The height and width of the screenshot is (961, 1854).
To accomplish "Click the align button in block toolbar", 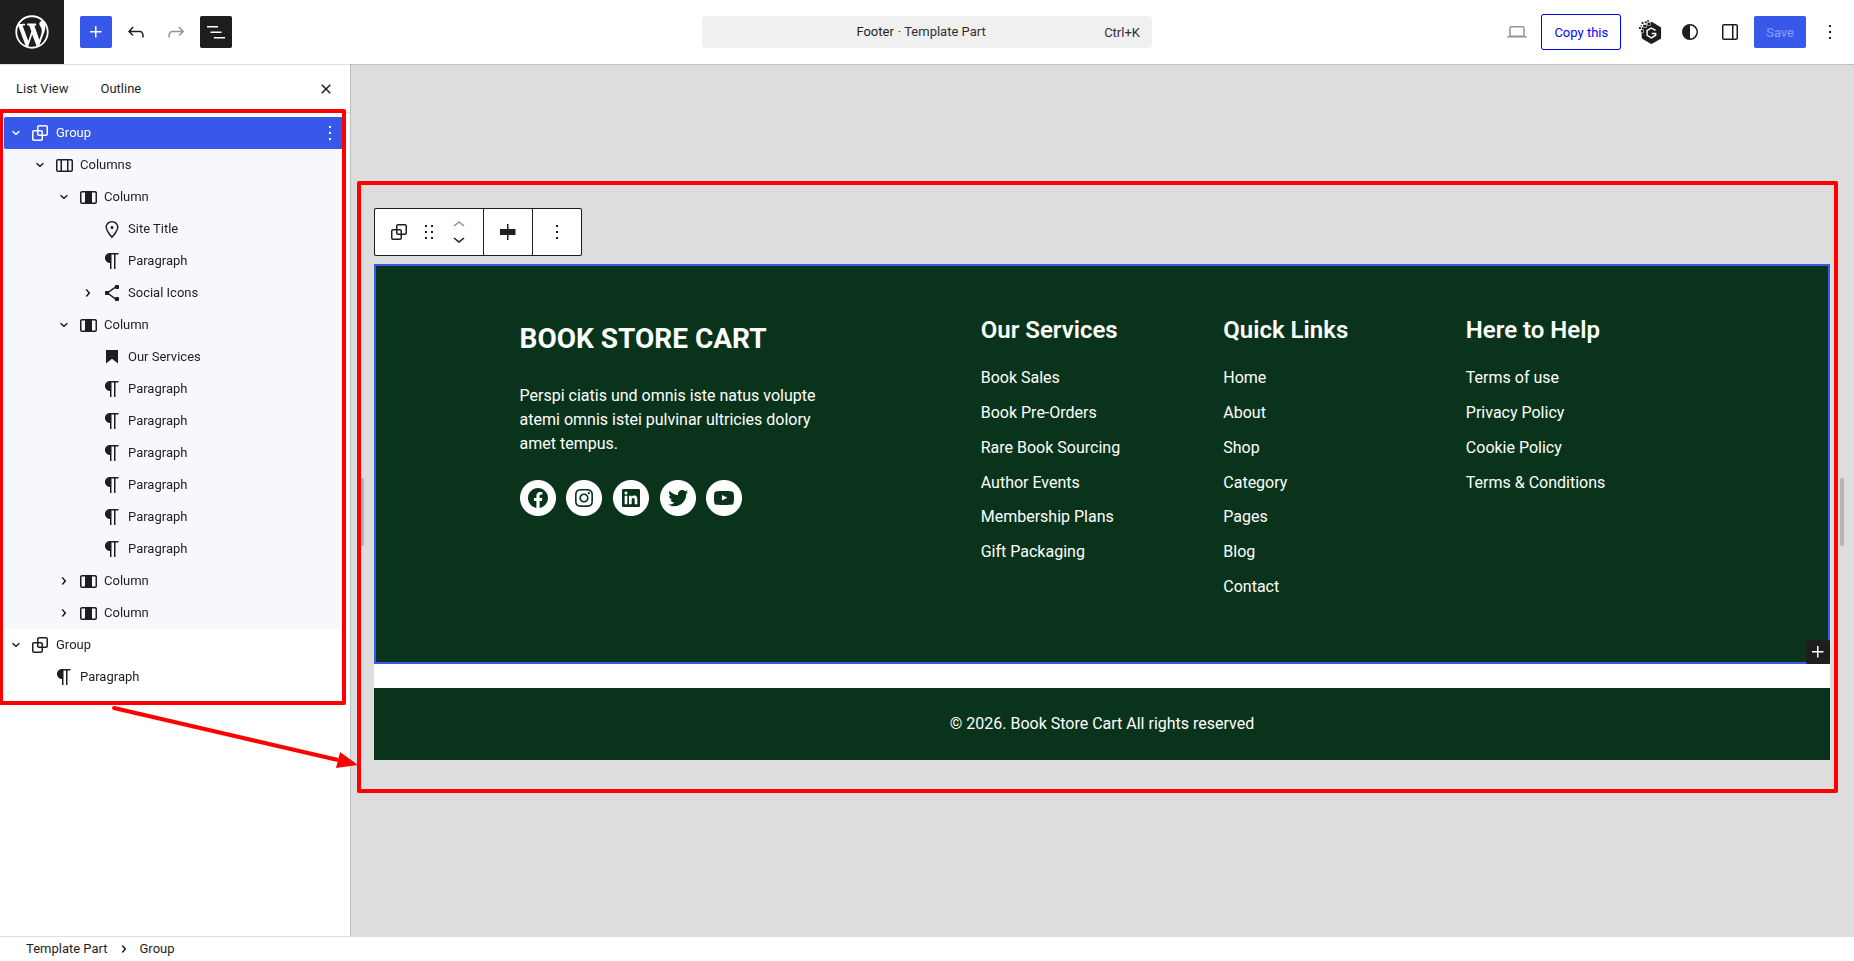I will point(508,232).
